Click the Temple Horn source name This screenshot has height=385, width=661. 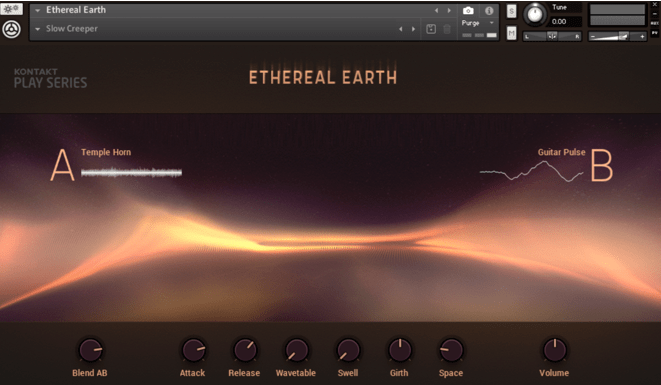point(106,152)
